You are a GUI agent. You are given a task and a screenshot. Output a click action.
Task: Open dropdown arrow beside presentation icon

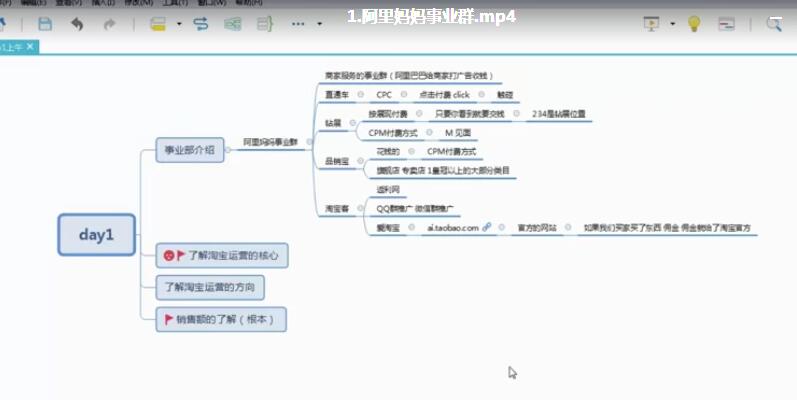[672, 24]
